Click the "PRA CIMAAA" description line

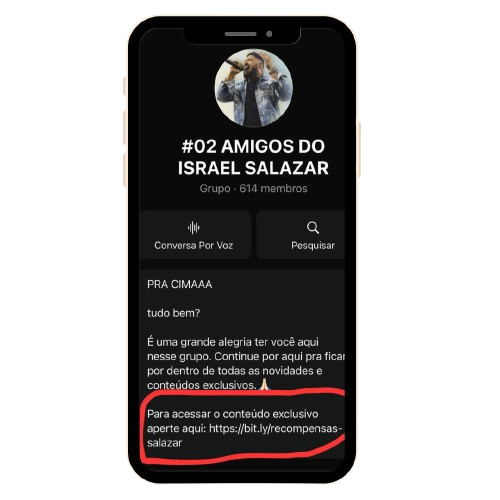(180, 284)
